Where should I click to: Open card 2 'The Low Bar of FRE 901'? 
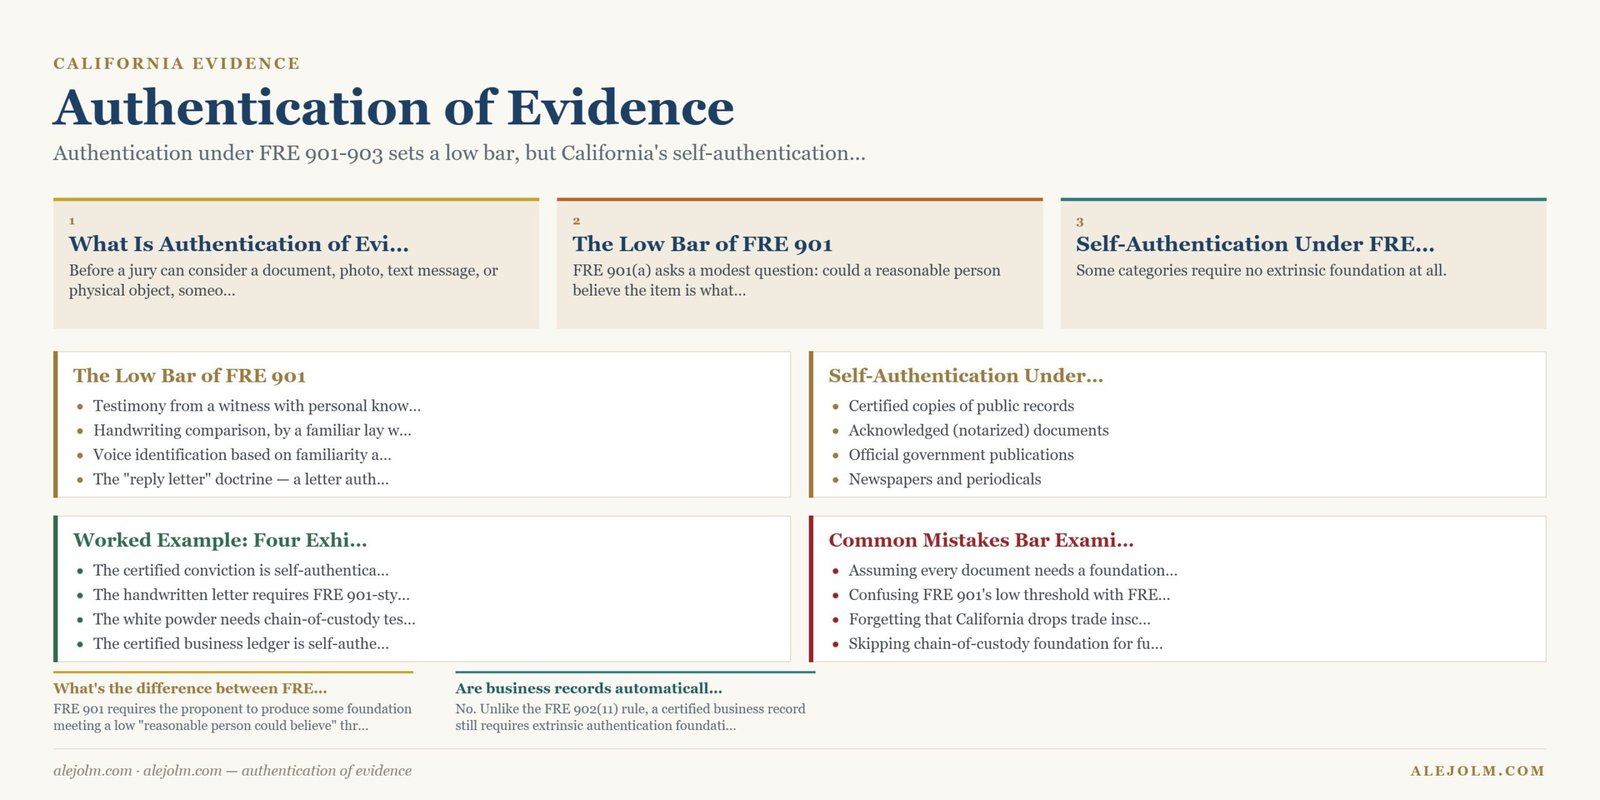click(x=800, y=264)
